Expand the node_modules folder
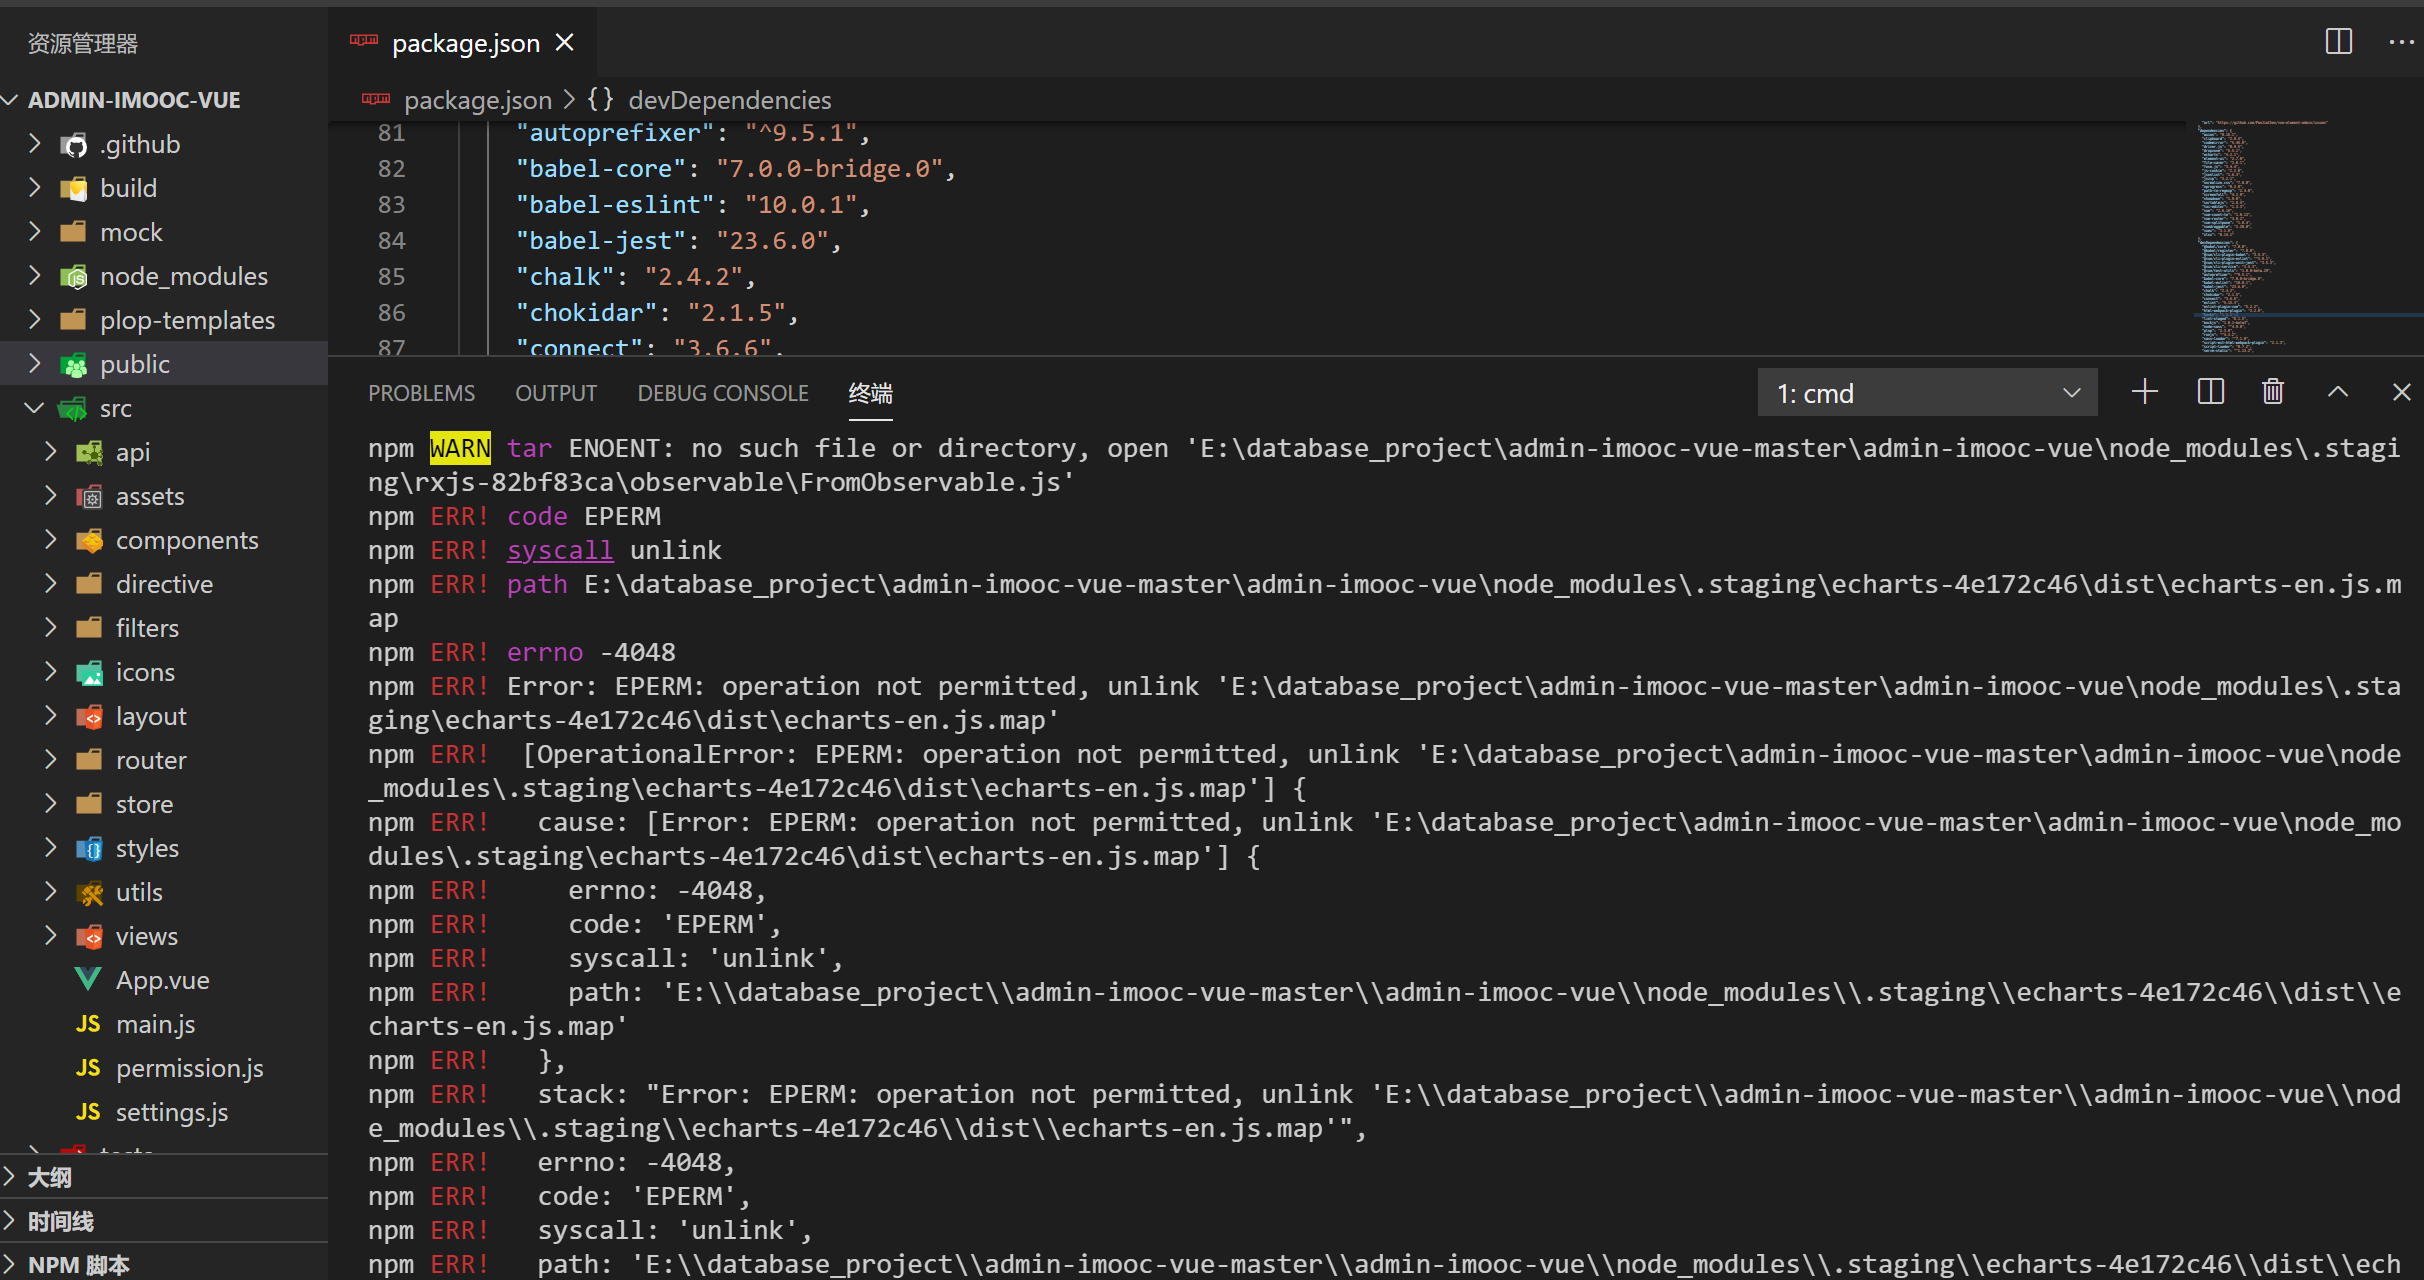Viewport: 2424px width, 1280px height. pos(183,276)
